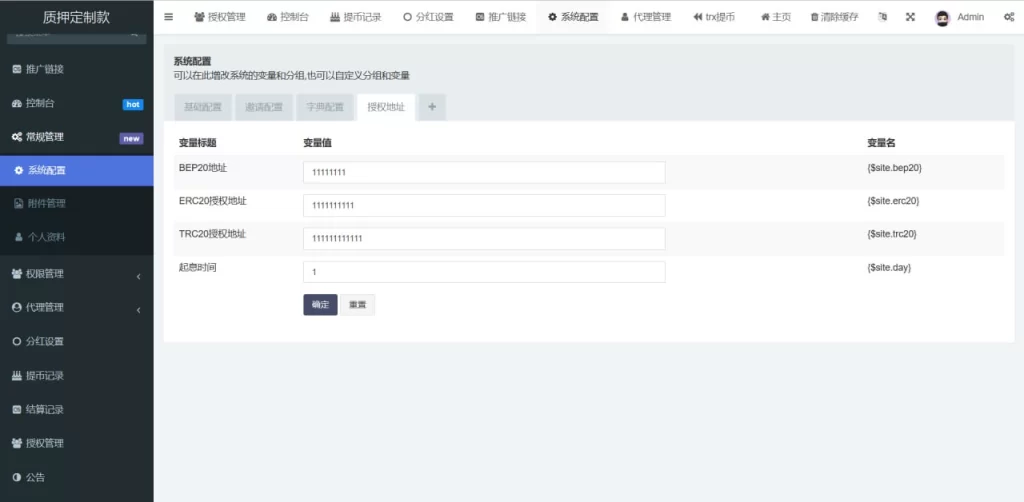1024x502 pixels.
Task: Click the new badge beside 常规管理
Action: click(131, 138)
